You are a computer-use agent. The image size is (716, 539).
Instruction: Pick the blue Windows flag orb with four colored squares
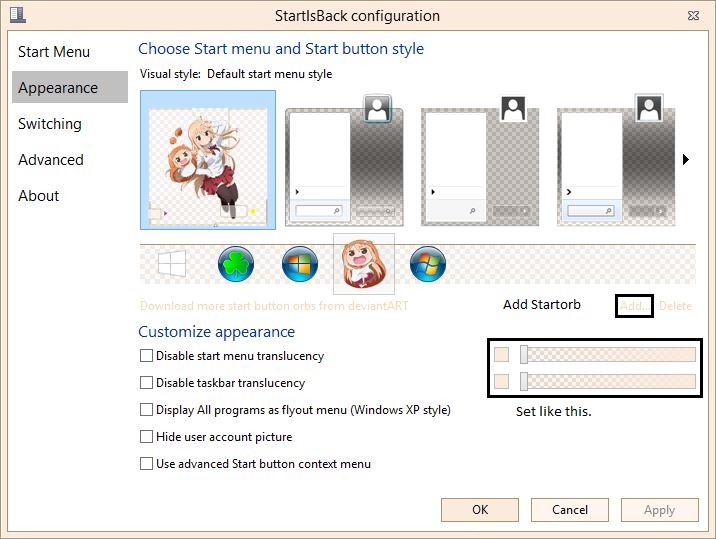(300, 264)
